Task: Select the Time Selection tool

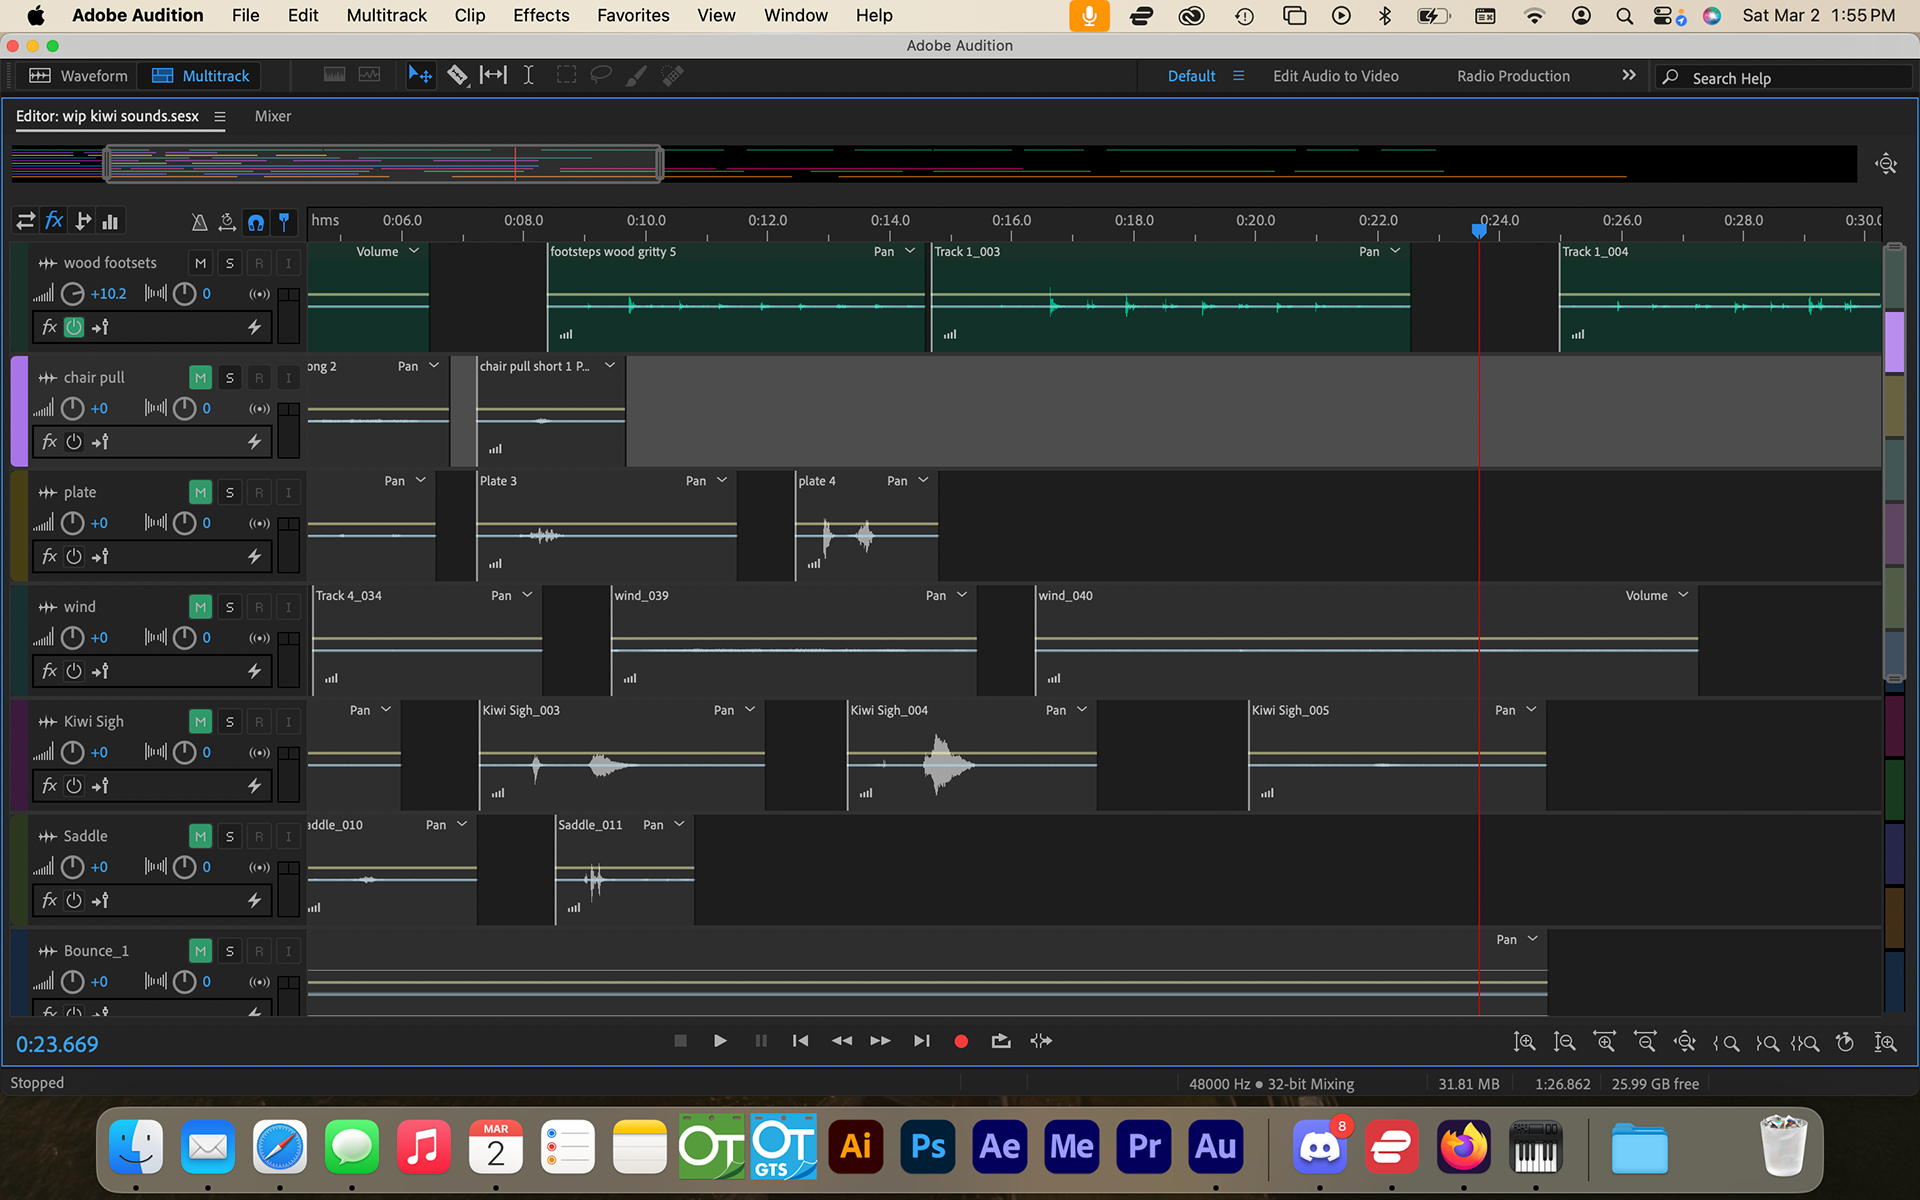Action: point(528,75)
